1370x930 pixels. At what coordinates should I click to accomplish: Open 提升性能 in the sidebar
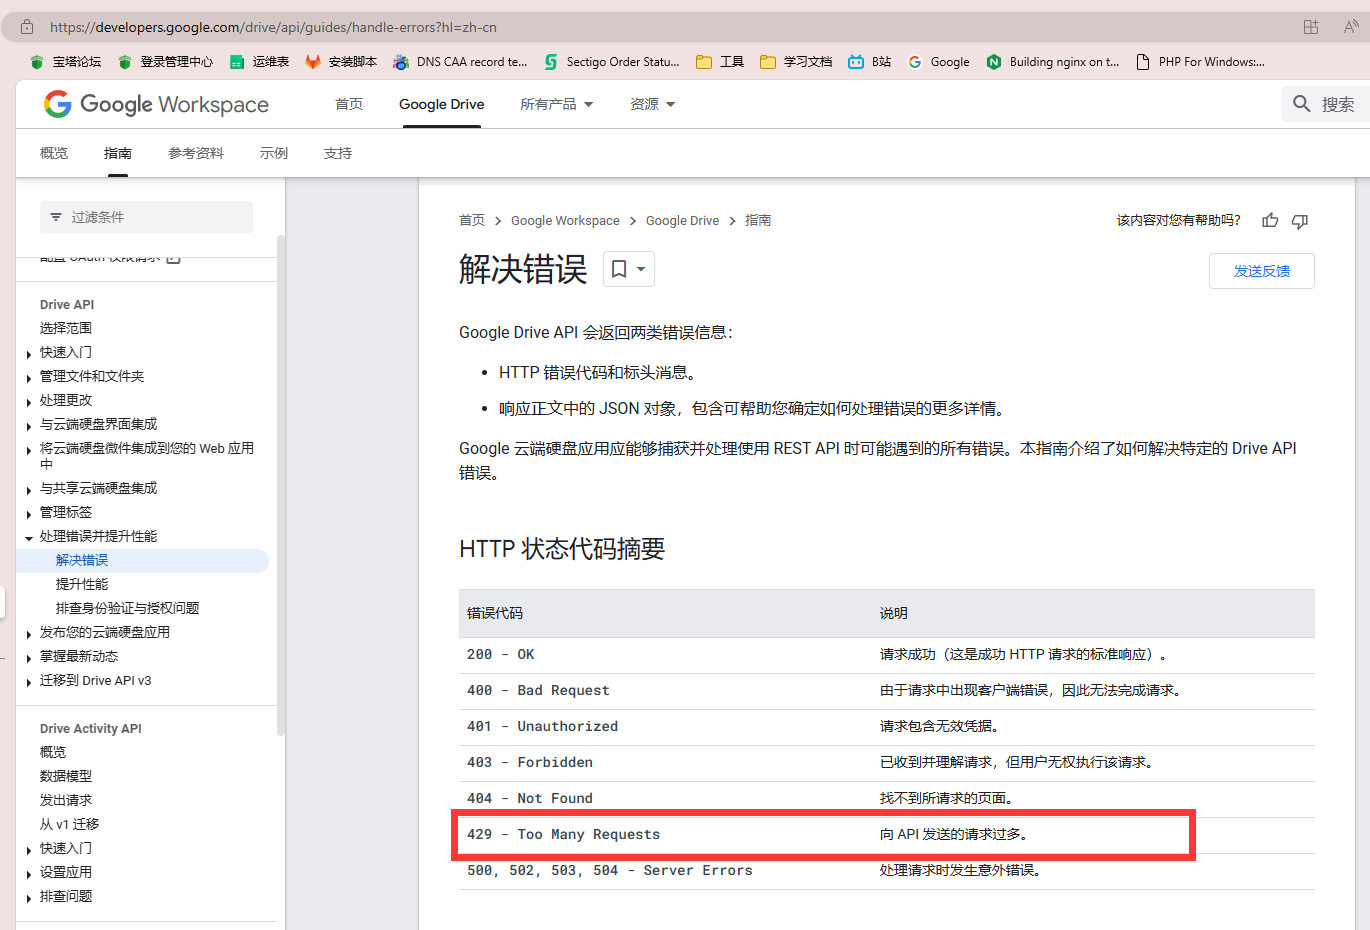82,584
